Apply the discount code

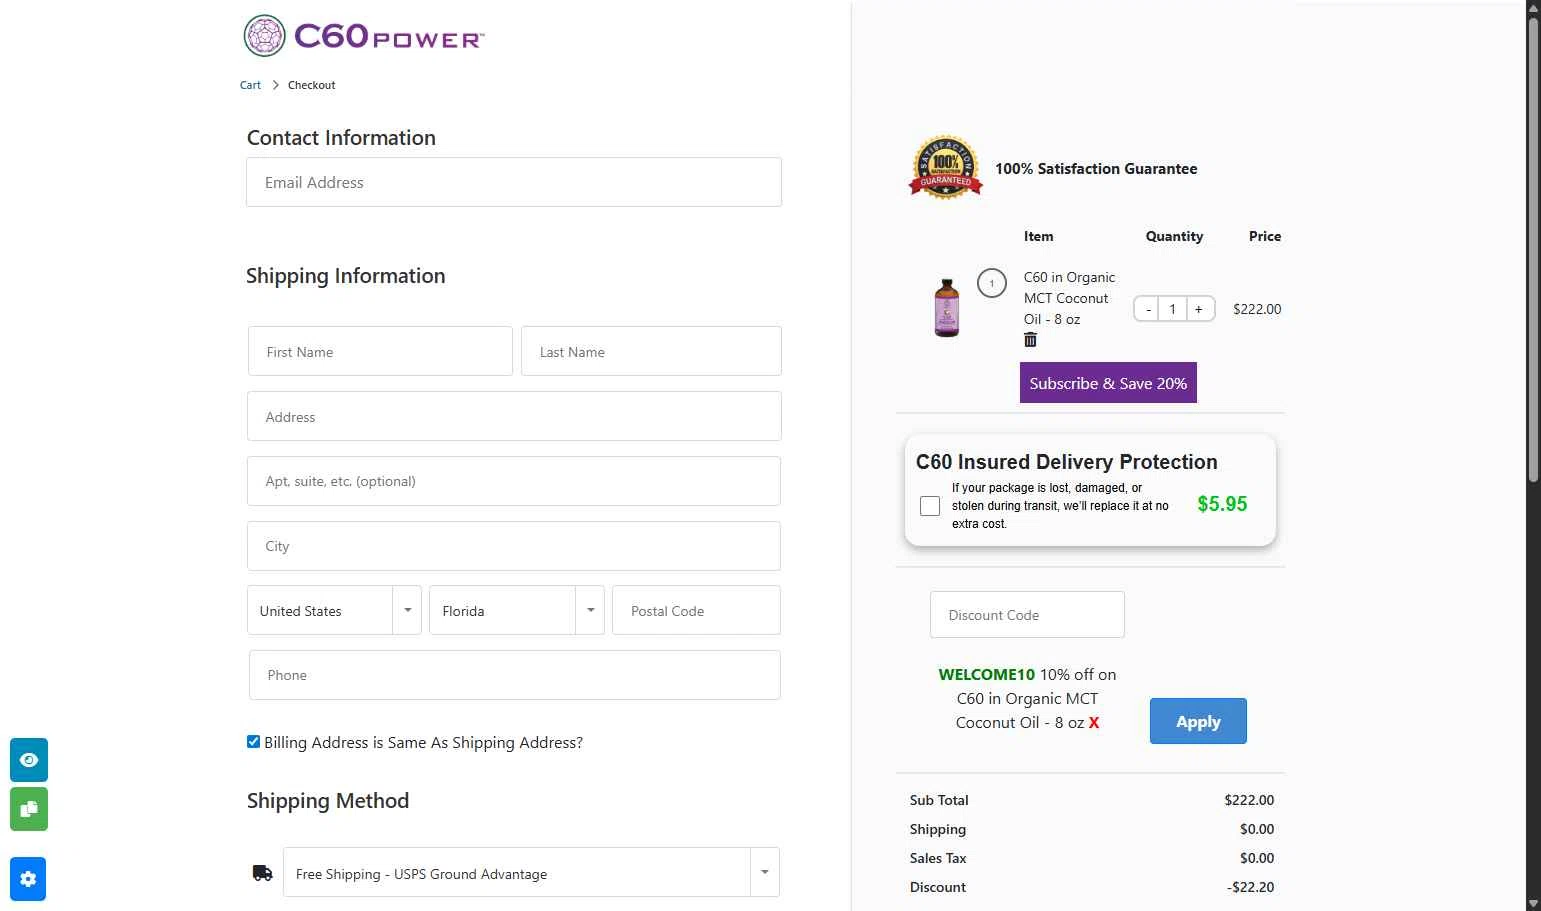[1198, 721]
